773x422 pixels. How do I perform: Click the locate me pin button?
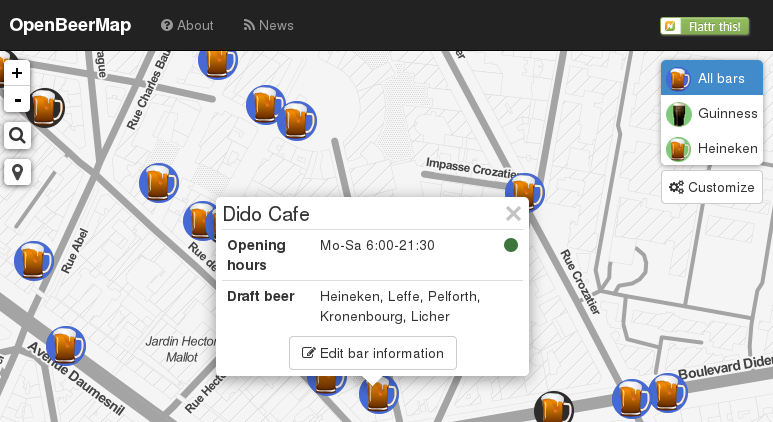tap(17, 172)
